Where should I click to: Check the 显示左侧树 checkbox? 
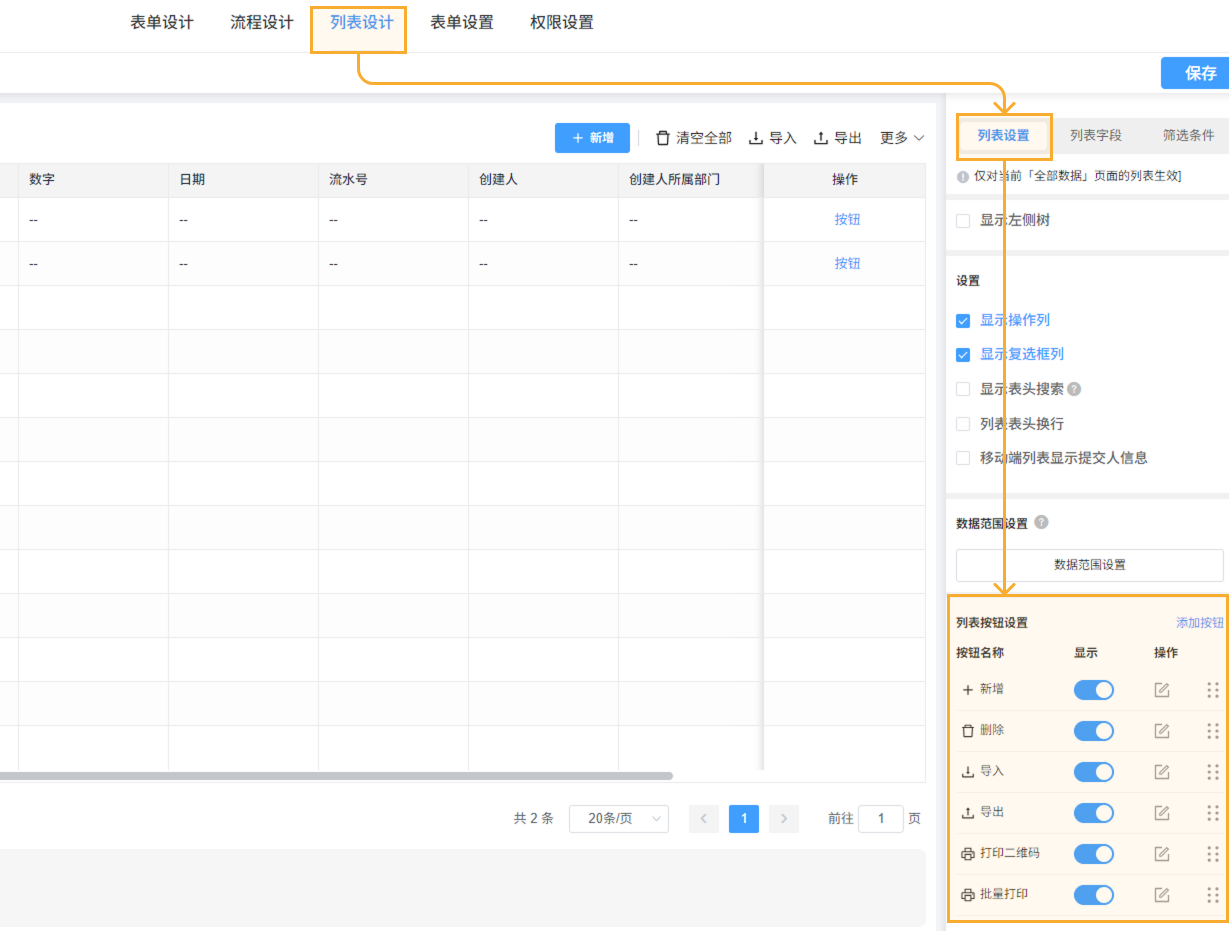point(963,220)
